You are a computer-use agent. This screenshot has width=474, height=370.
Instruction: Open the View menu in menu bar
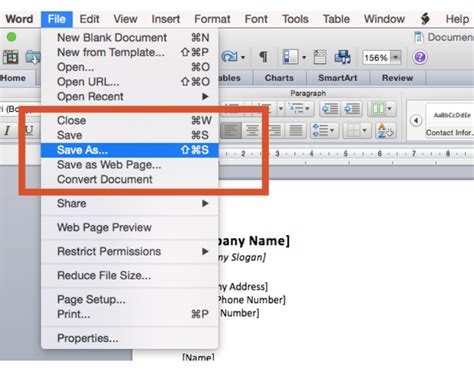point(125,19)
